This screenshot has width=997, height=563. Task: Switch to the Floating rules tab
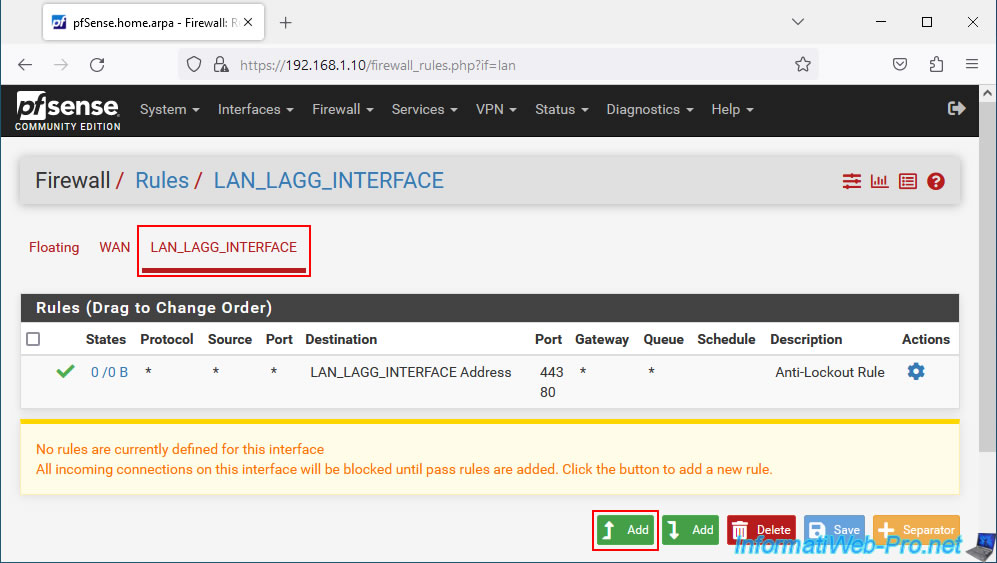click(54, 247)
